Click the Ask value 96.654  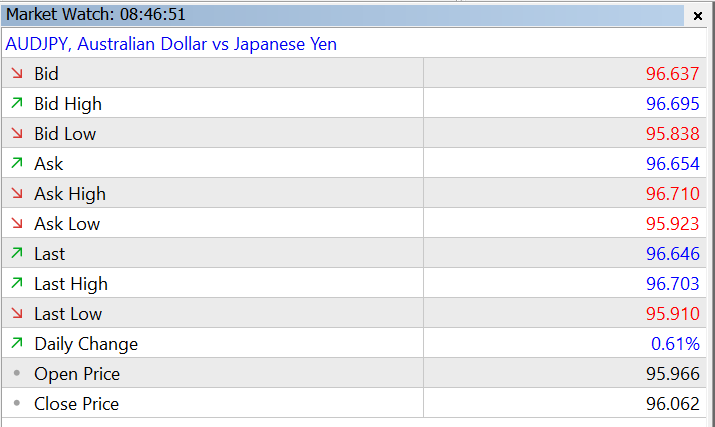[x=672, y=164]
